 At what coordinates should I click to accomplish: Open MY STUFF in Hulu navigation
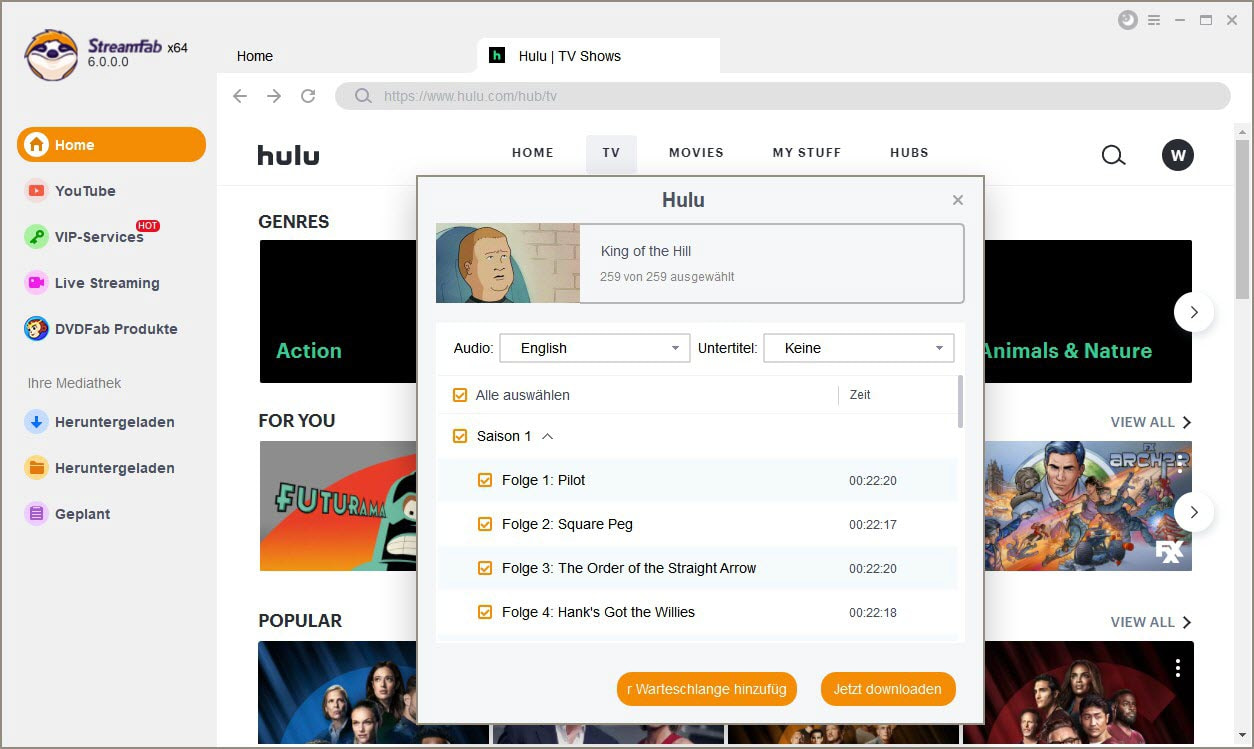(807, 153)
